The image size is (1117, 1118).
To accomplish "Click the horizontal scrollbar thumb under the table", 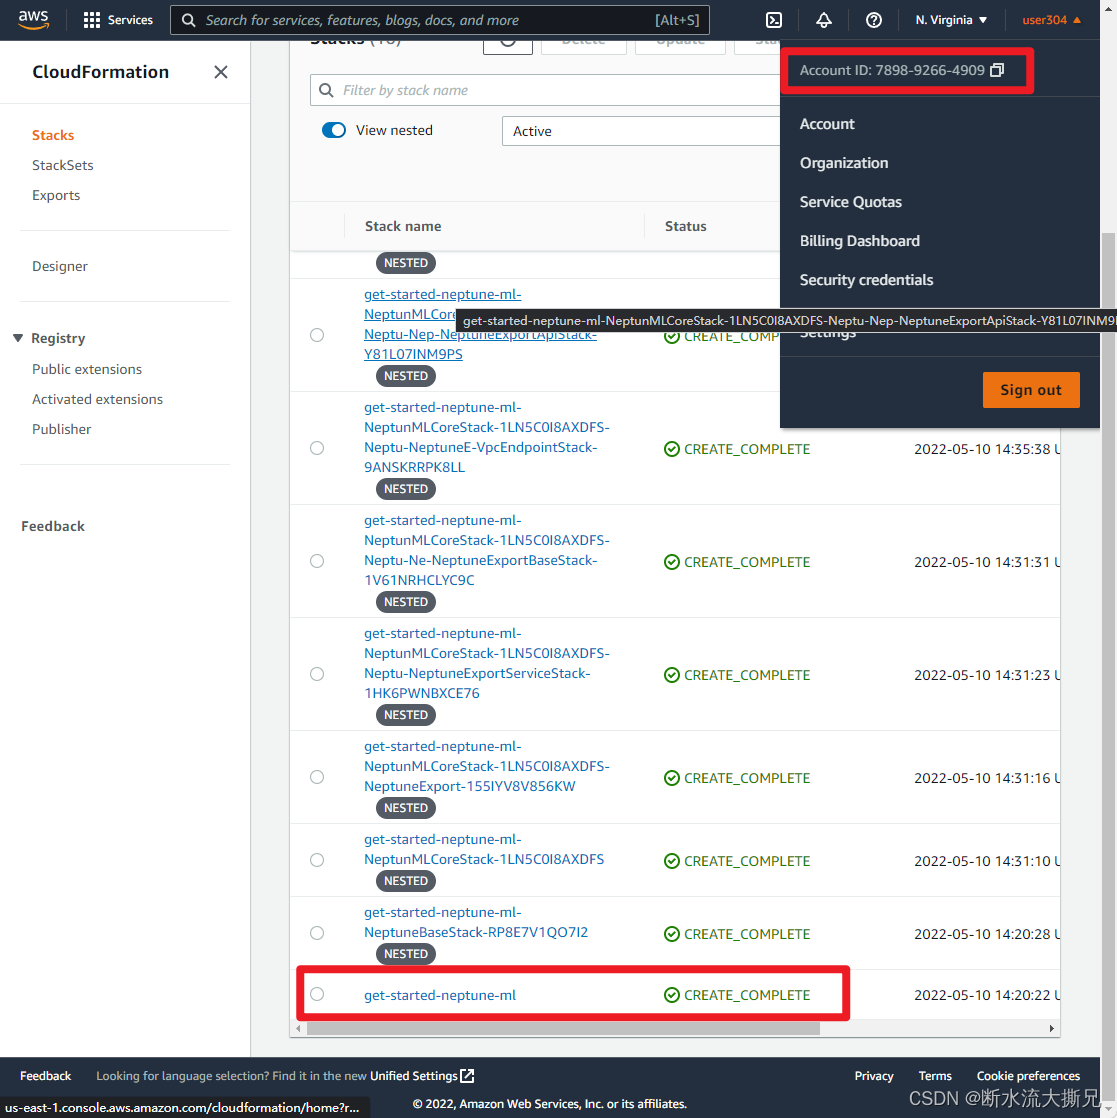I will coord(563,1028).
